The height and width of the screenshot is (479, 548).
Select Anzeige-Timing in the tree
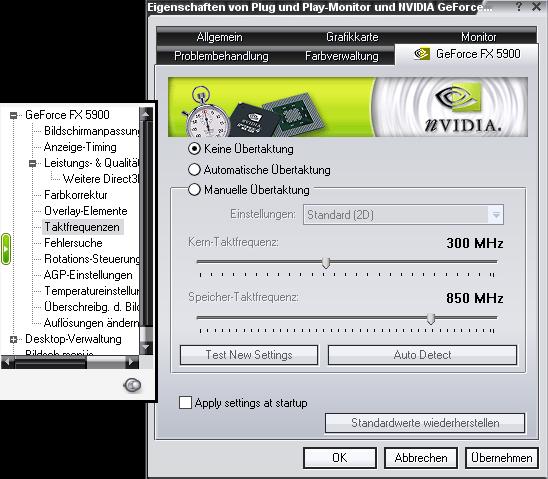[80, 147]
